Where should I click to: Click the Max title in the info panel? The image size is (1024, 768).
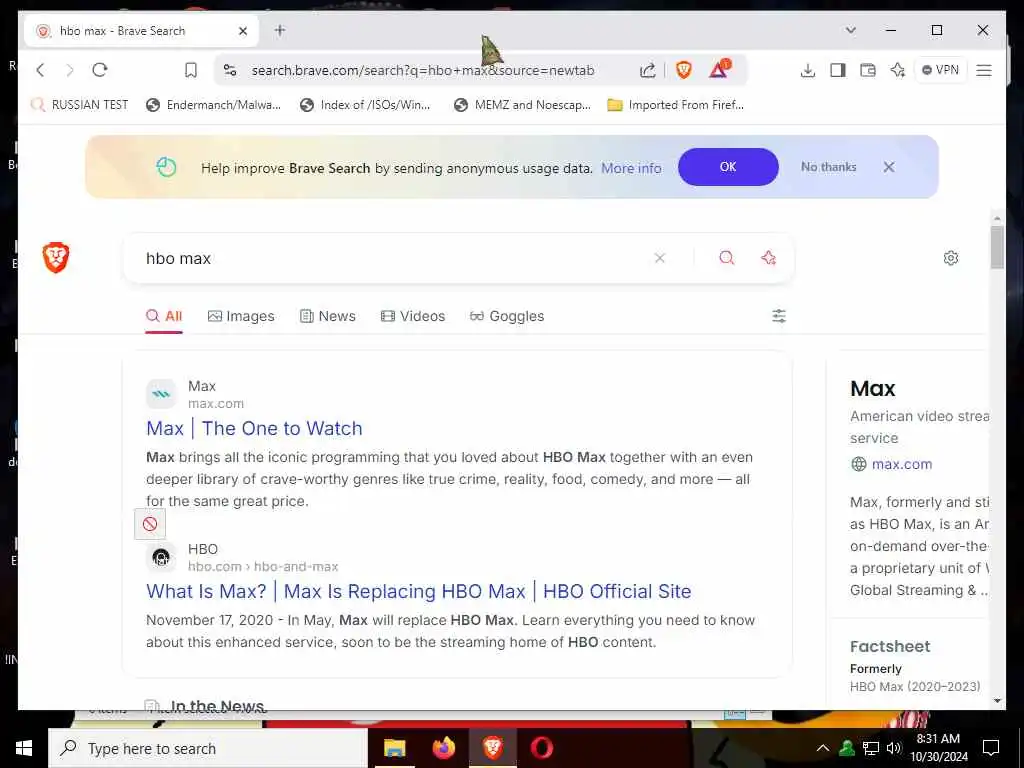click(x=872, y=389)
